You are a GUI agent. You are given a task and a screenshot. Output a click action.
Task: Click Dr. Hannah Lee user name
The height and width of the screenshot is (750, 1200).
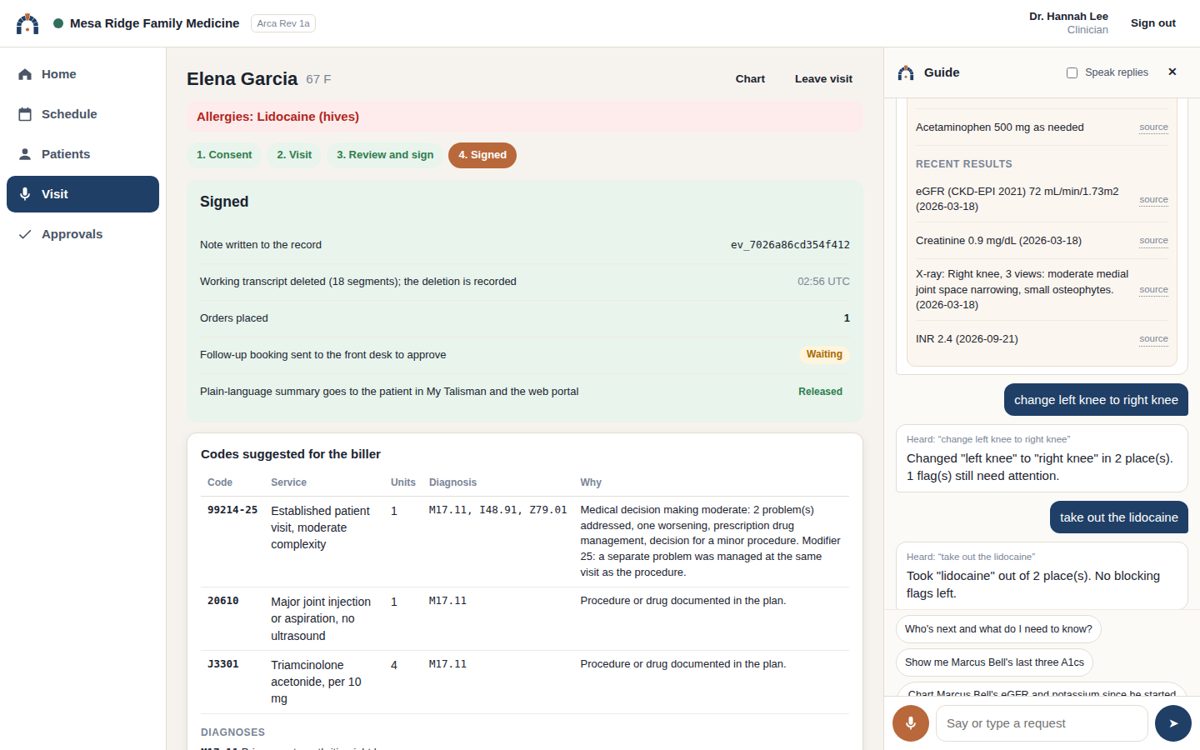point(1068,16)
